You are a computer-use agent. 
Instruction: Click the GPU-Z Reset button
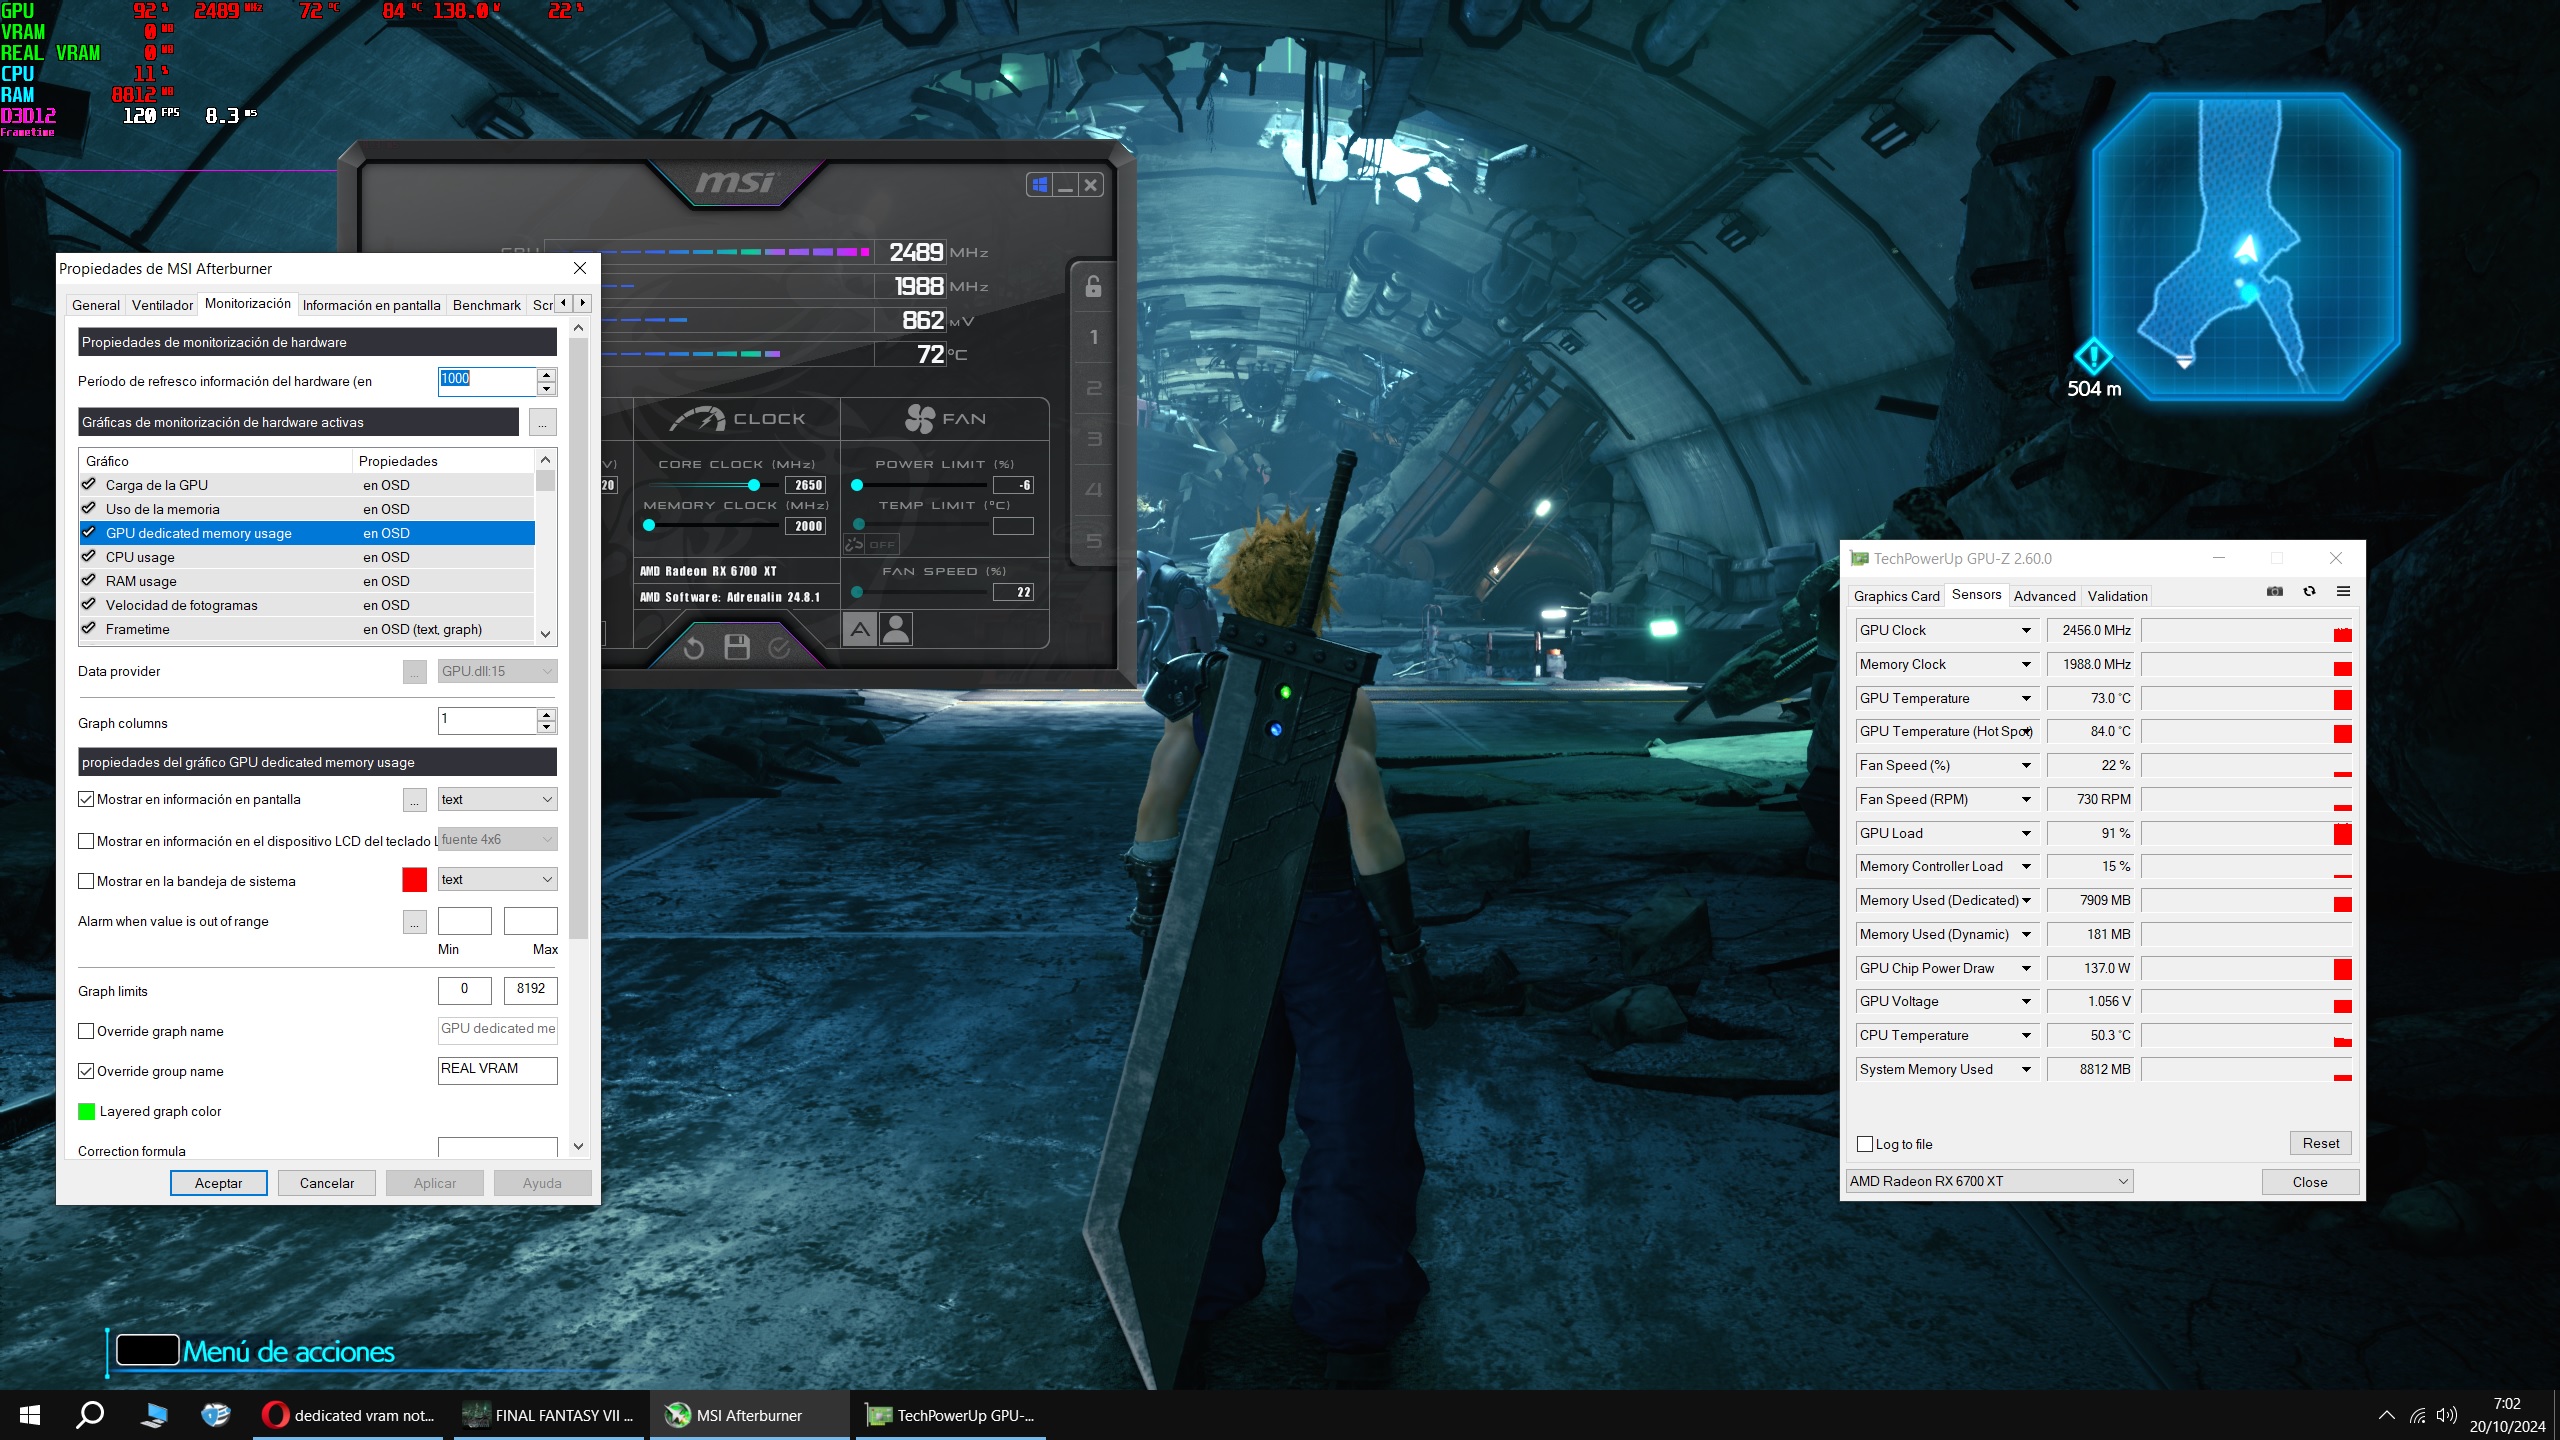[2320, 1143]
